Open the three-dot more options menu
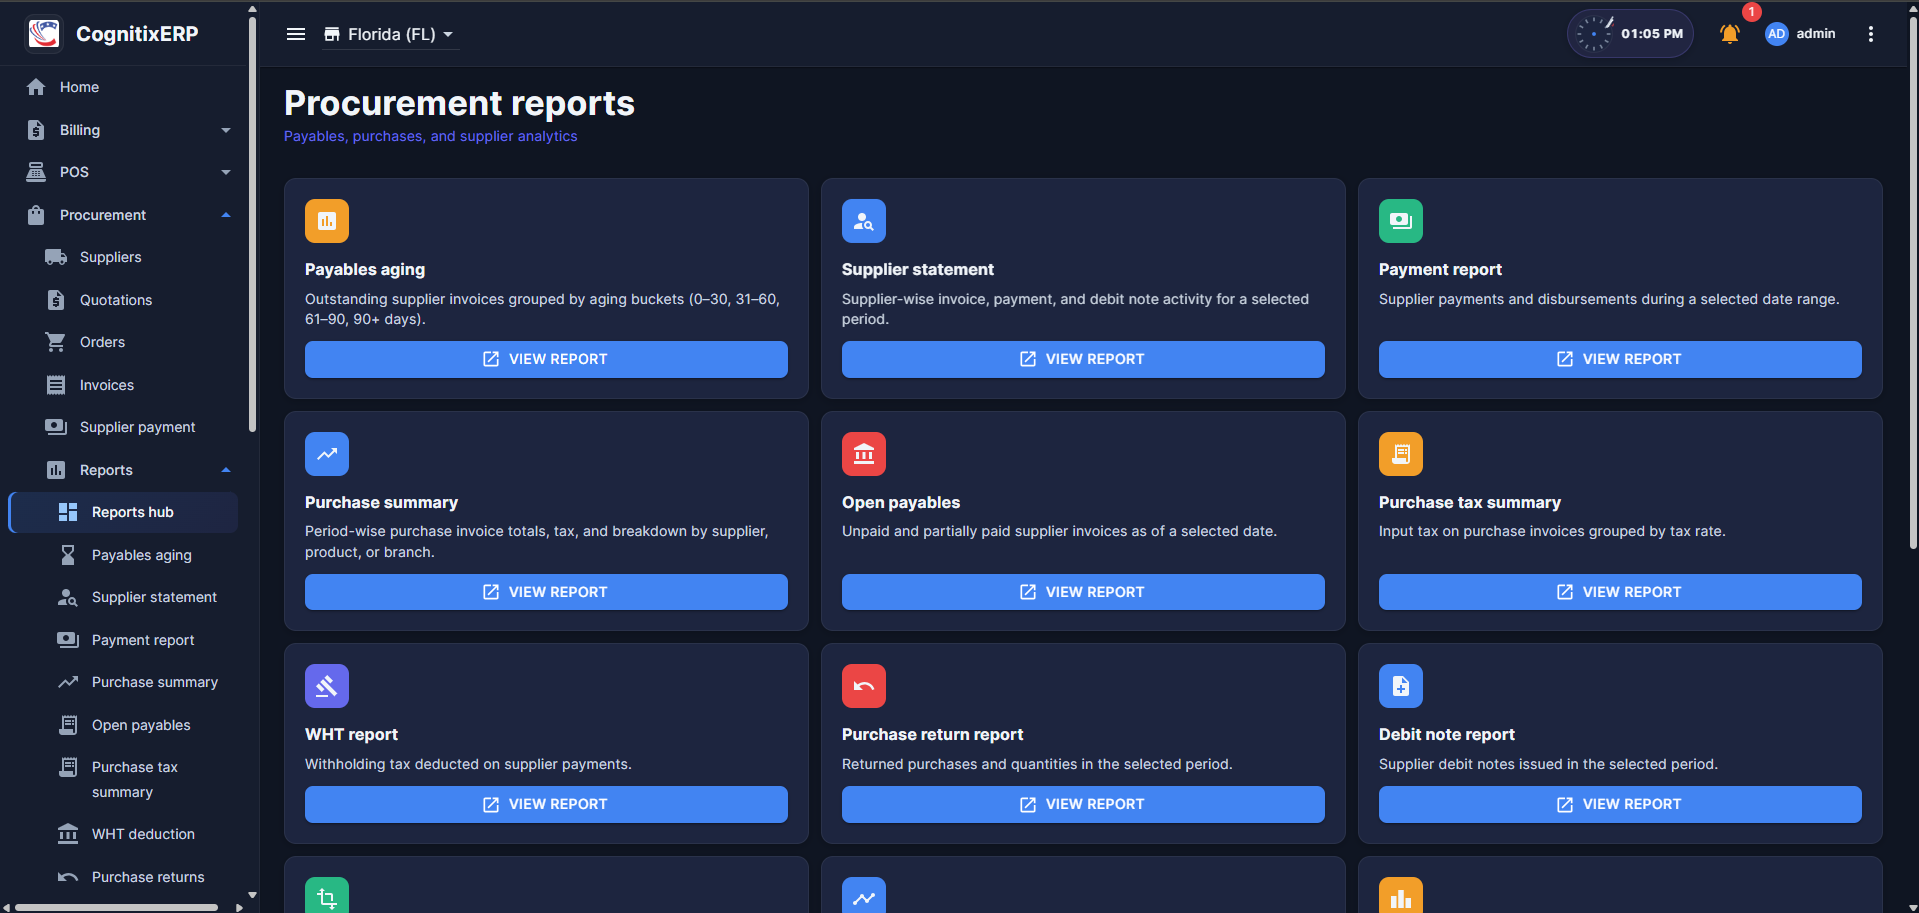The image size is (1919, 913). [x=1870, y=34]
